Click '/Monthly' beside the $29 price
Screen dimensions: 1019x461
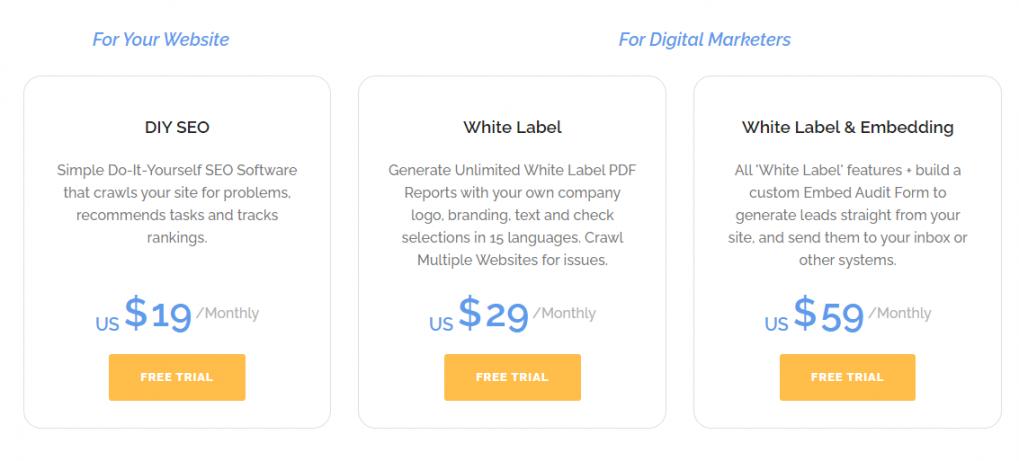pyautogui.click(x=563, y=313)
